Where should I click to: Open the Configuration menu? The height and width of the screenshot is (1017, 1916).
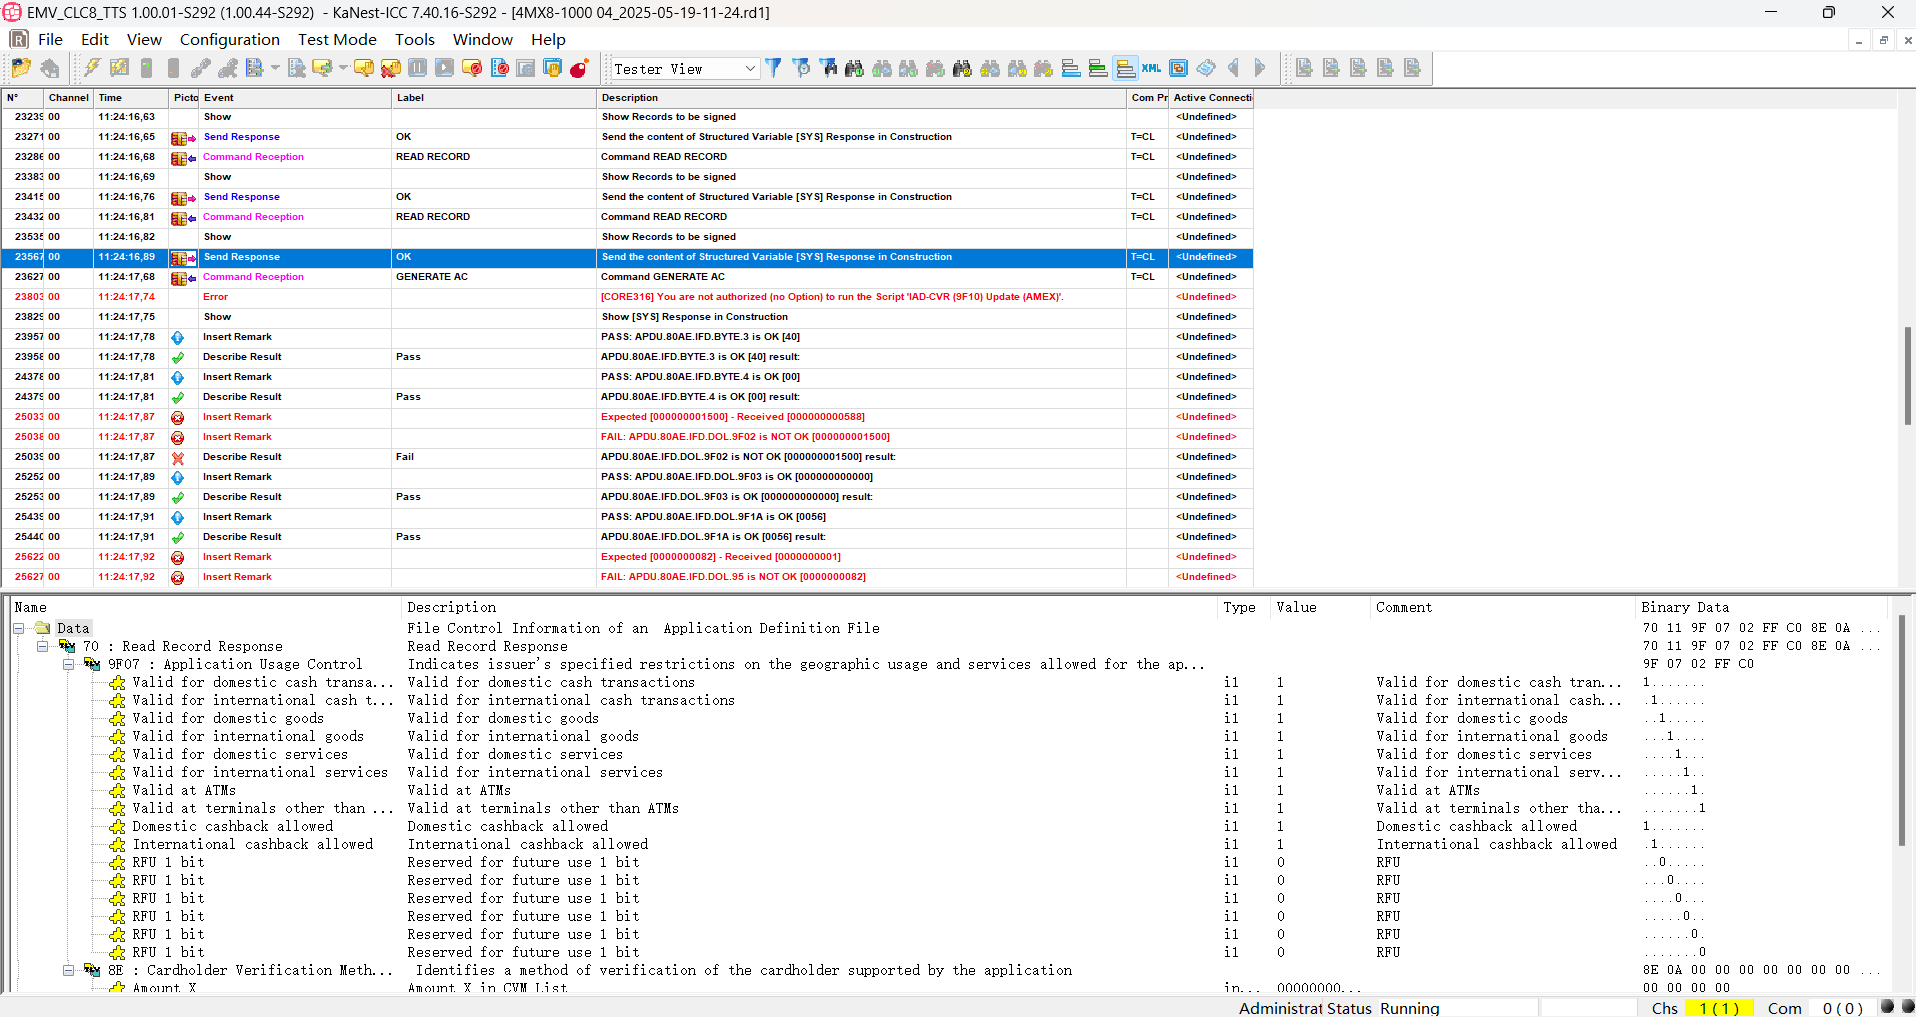point(229,39)
